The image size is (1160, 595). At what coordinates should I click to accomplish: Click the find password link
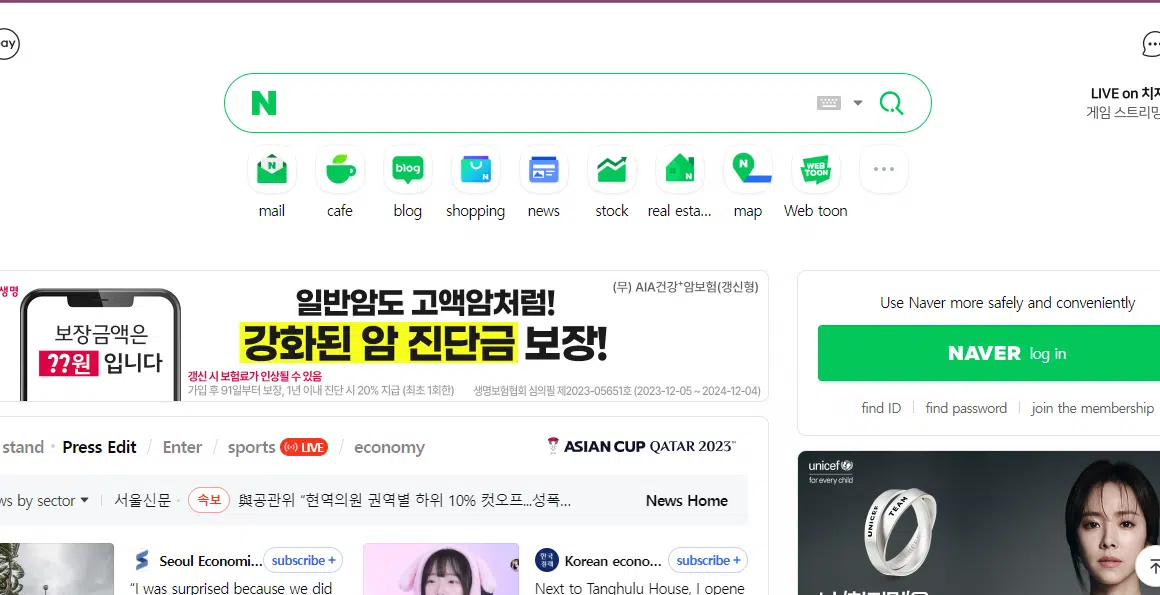[966, 408]
